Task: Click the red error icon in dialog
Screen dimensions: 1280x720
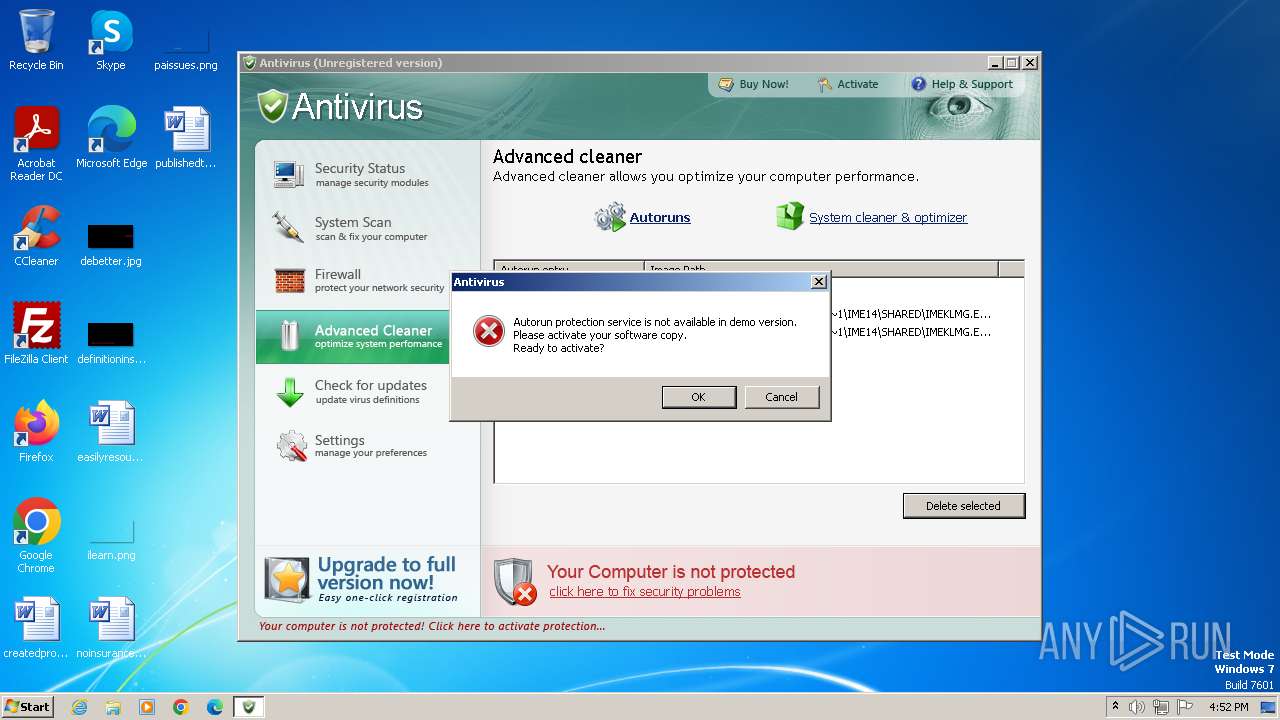Action: coord(488,331)
